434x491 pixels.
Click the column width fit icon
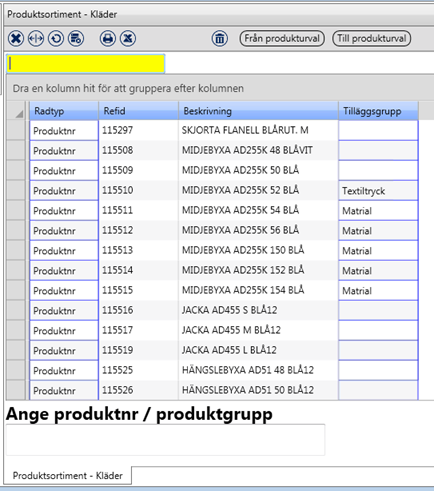pos(36,39)
